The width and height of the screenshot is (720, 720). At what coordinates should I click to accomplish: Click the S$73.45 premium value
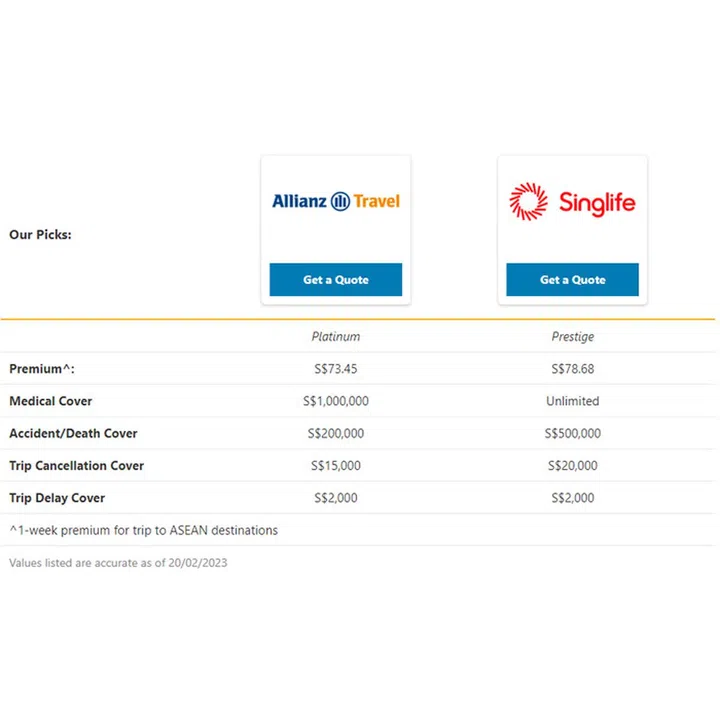click(336, 369)
